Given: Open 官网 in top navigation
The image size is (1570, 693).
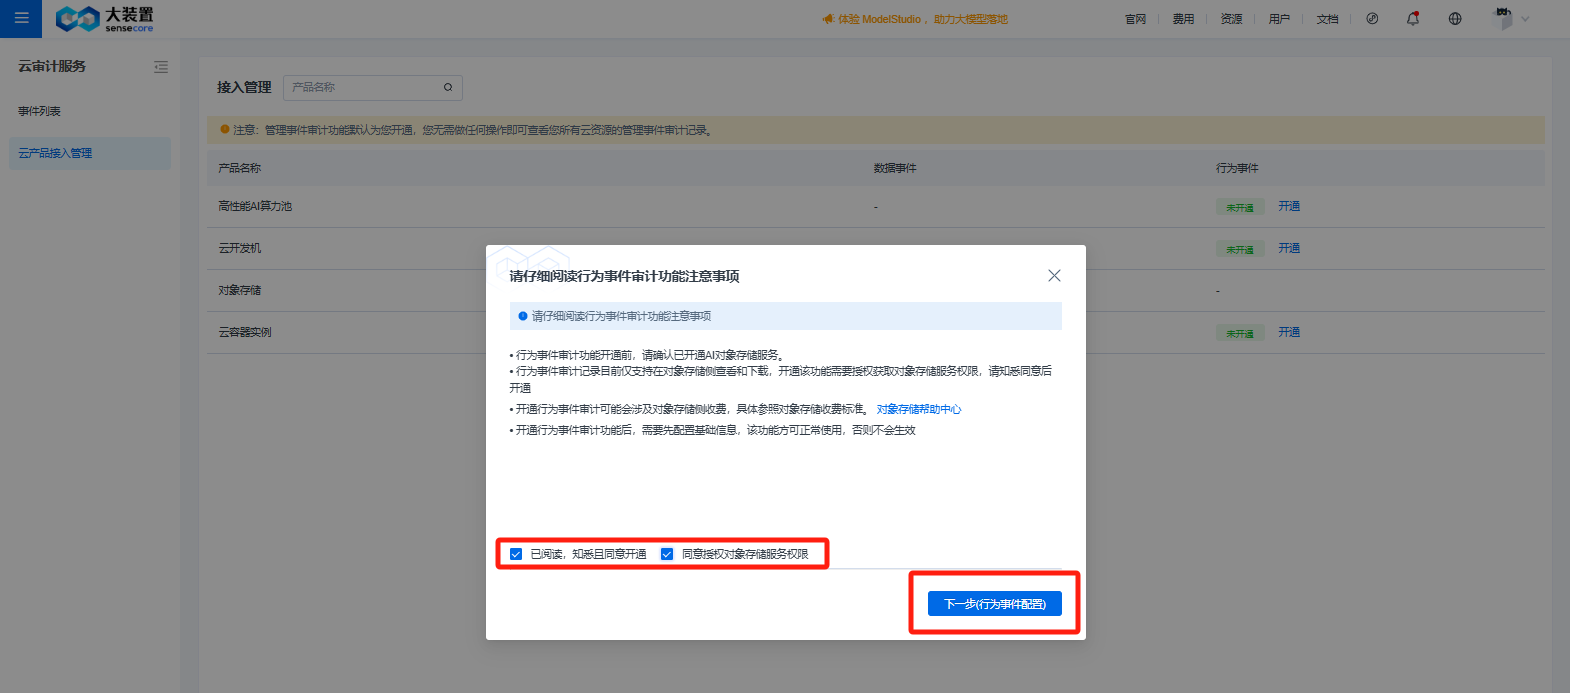Looking at the screenshot, I should coord(1135,19).
